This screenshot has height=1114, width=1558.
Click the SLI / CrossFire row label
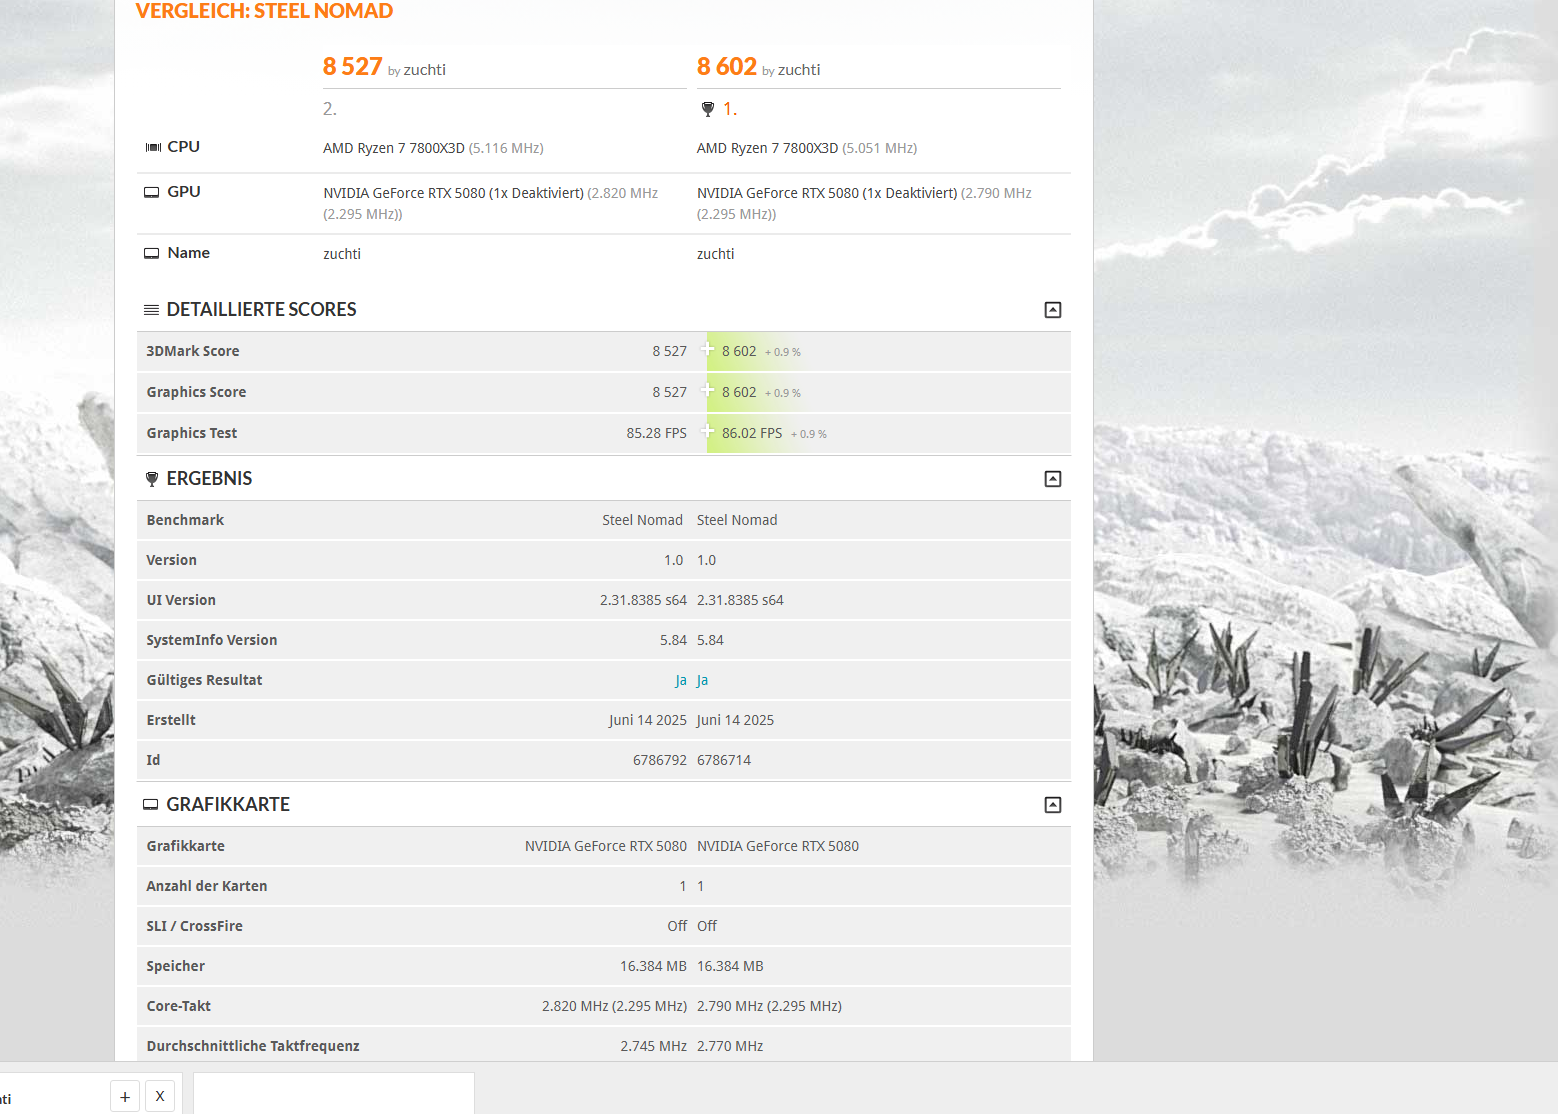tap(195, 926)
